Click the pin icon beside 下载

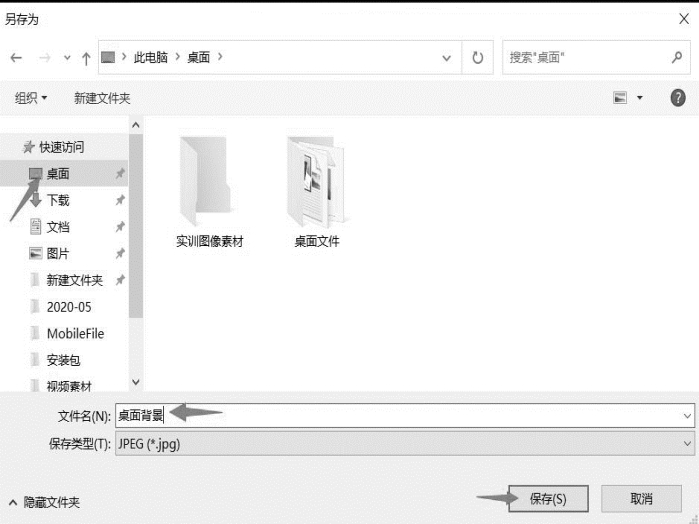point(120,200)
